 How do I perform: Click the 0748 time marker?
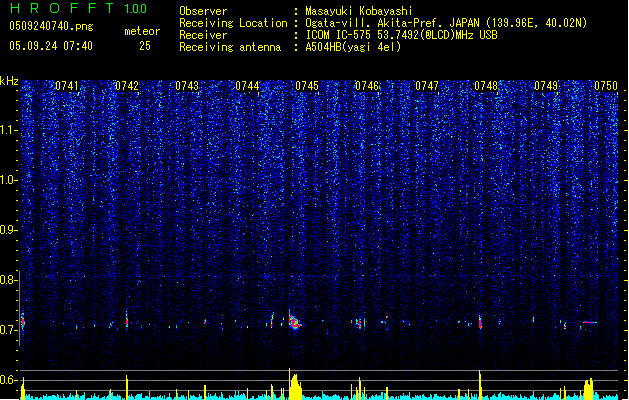point(486,86)
